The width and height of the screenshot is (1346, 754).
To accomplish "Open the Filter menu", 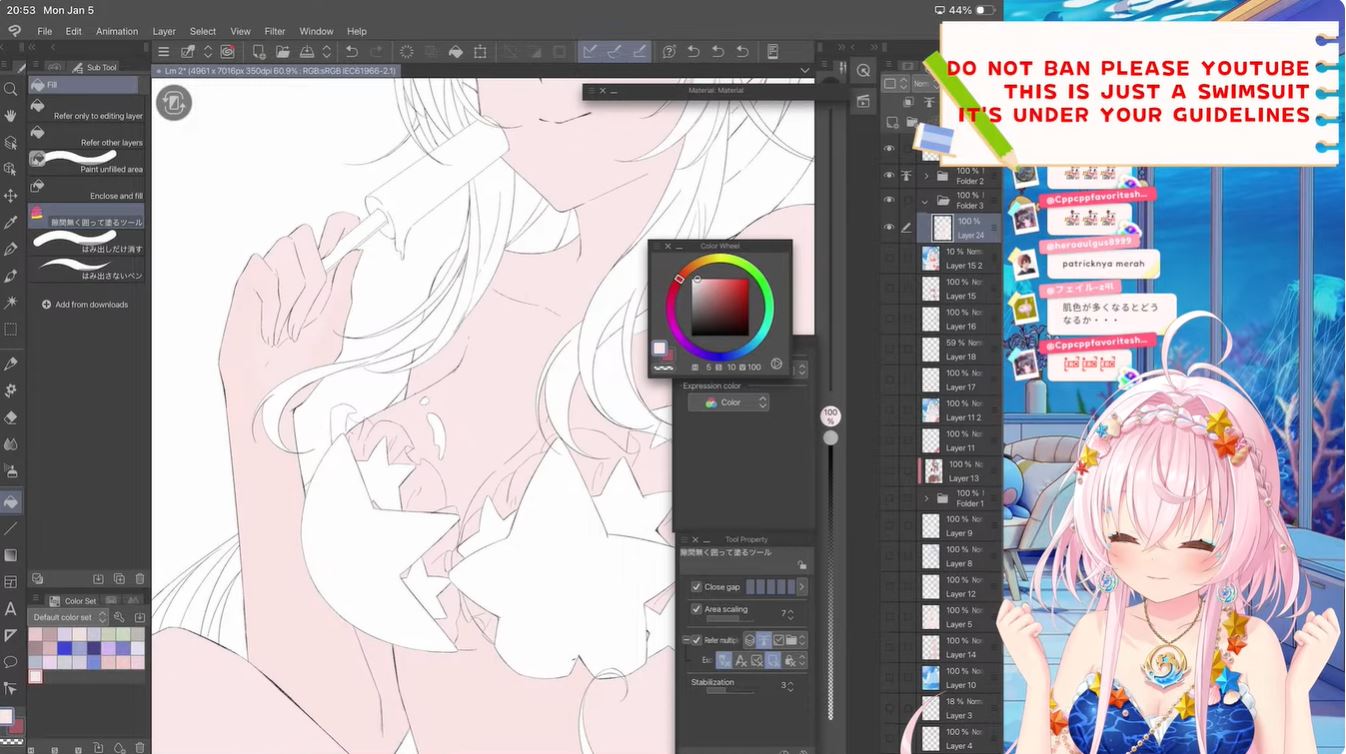I will (x=275, y=31).
